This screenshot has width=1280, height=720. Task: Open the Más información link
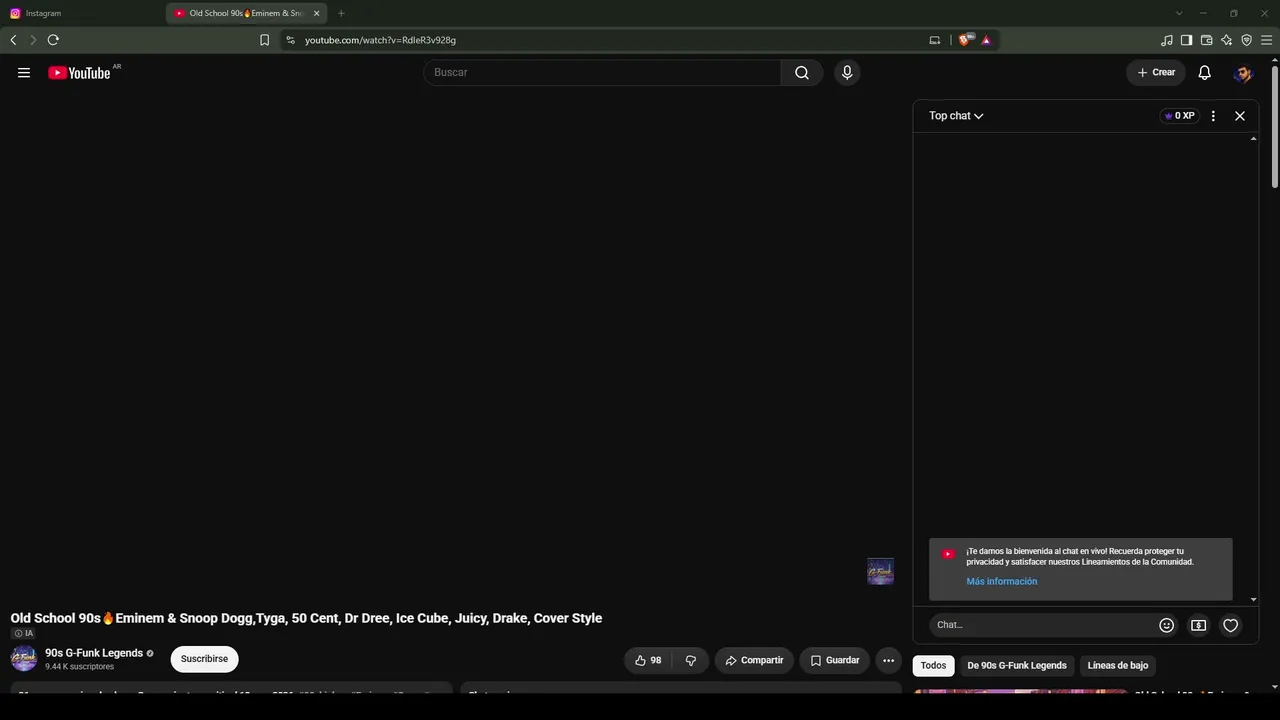(x=1001, y=581)
